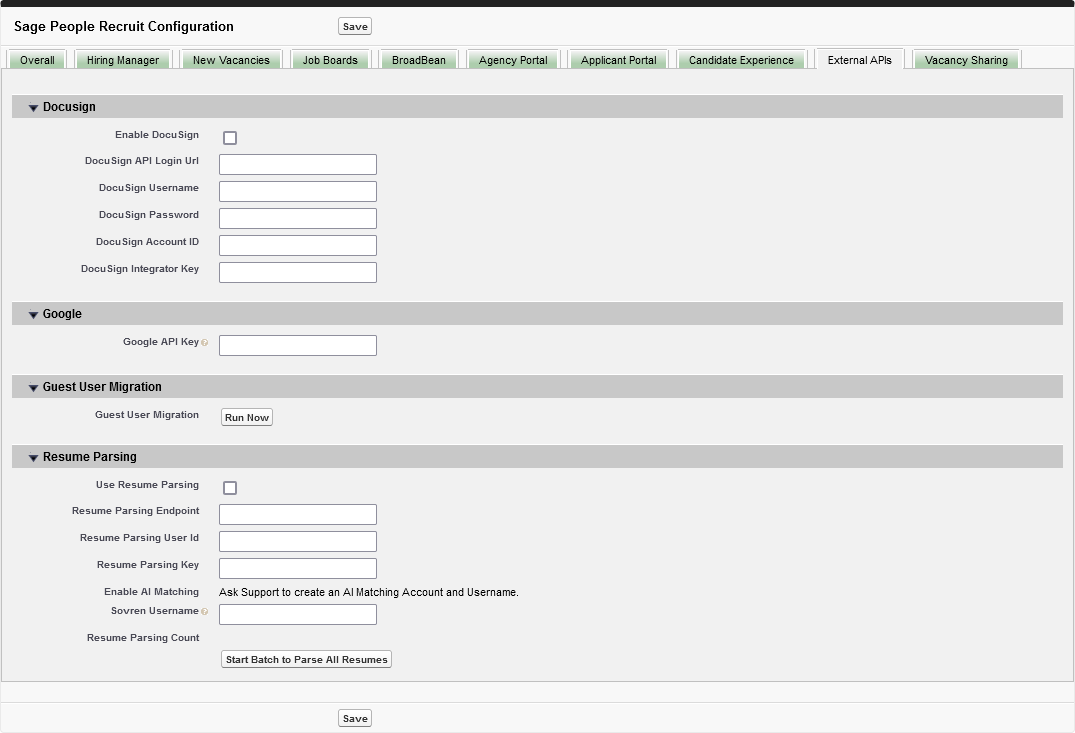The width and height of the screenshot is (1075, 733).
Task: Focus the DocuSign API Login Url field
Action: pos(298,165)
